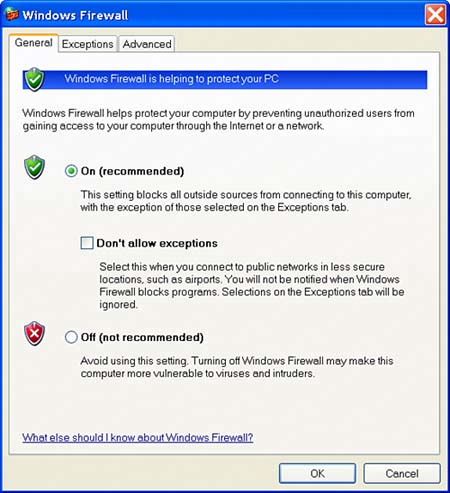Select the General tab
The width and height of the screenshot is (450, 493).
point(33,43)
